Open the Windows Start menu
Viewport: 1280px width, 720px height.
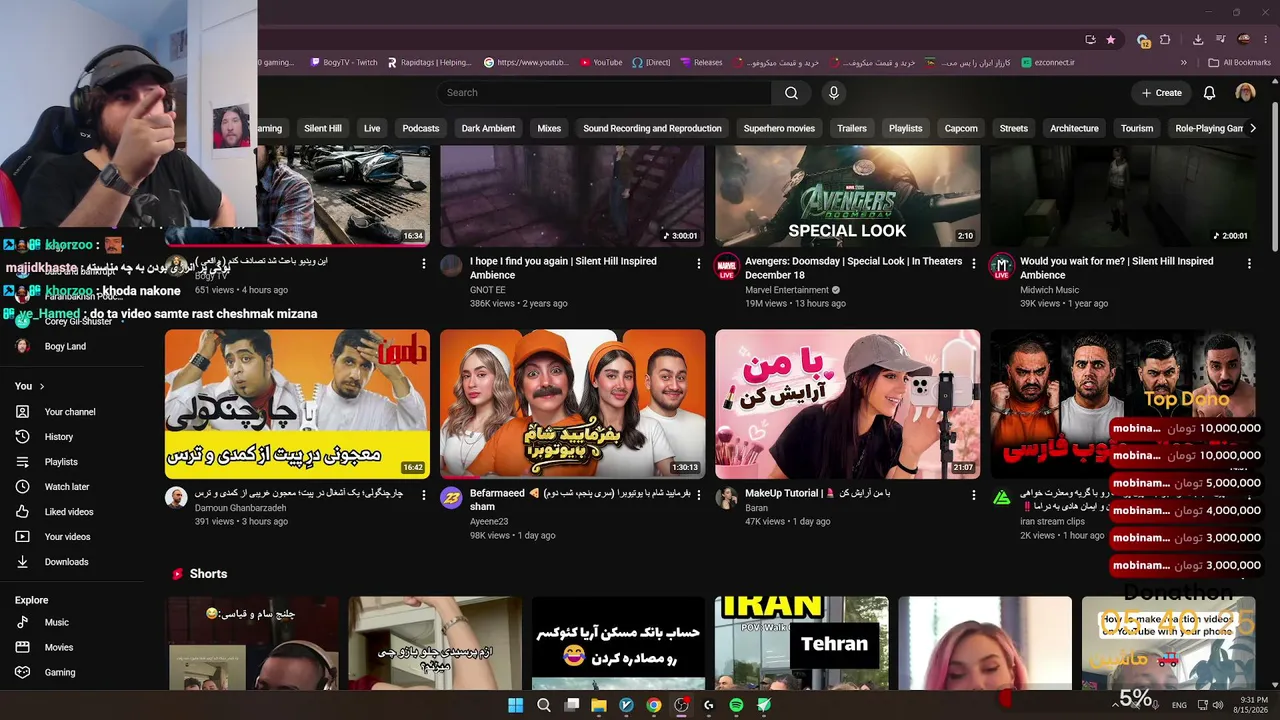pyautogui.click(x=515, y=705)
